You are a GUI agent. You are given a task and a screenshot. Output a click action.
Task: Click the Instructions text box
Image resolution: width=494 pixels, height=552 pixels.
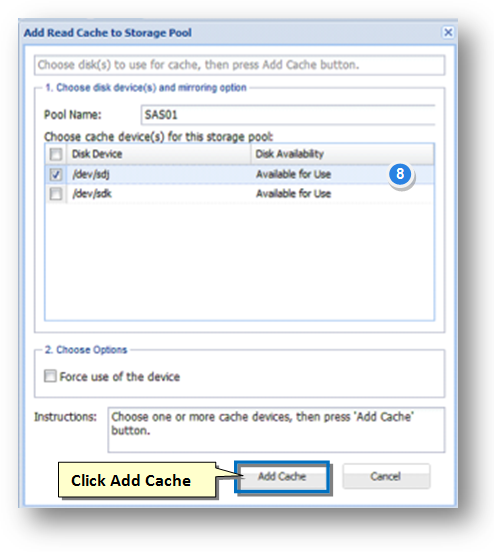pos(276,430)
